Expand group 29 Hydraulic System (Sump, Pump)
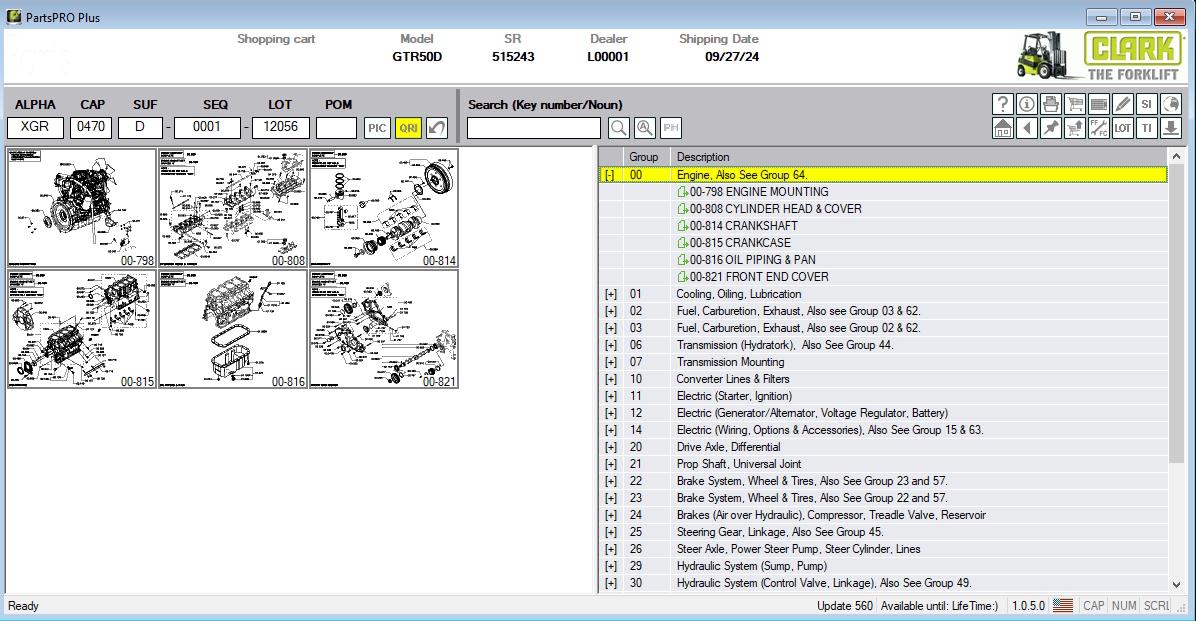Image resolution: width=1196 pixels, height=621 pixels. pyautogui.click(x=610, y=567)
